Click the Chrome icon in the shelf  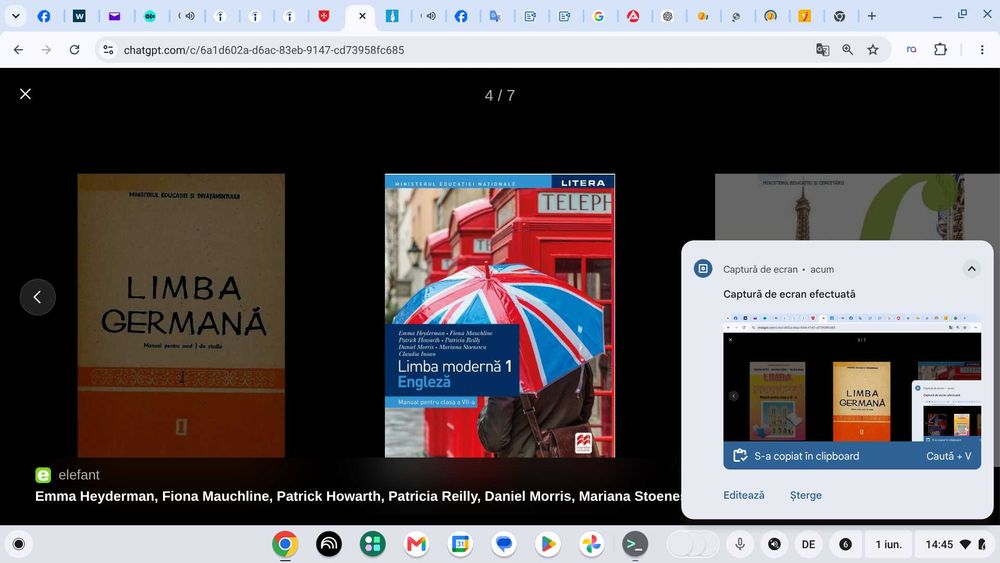tap(285, 544)
